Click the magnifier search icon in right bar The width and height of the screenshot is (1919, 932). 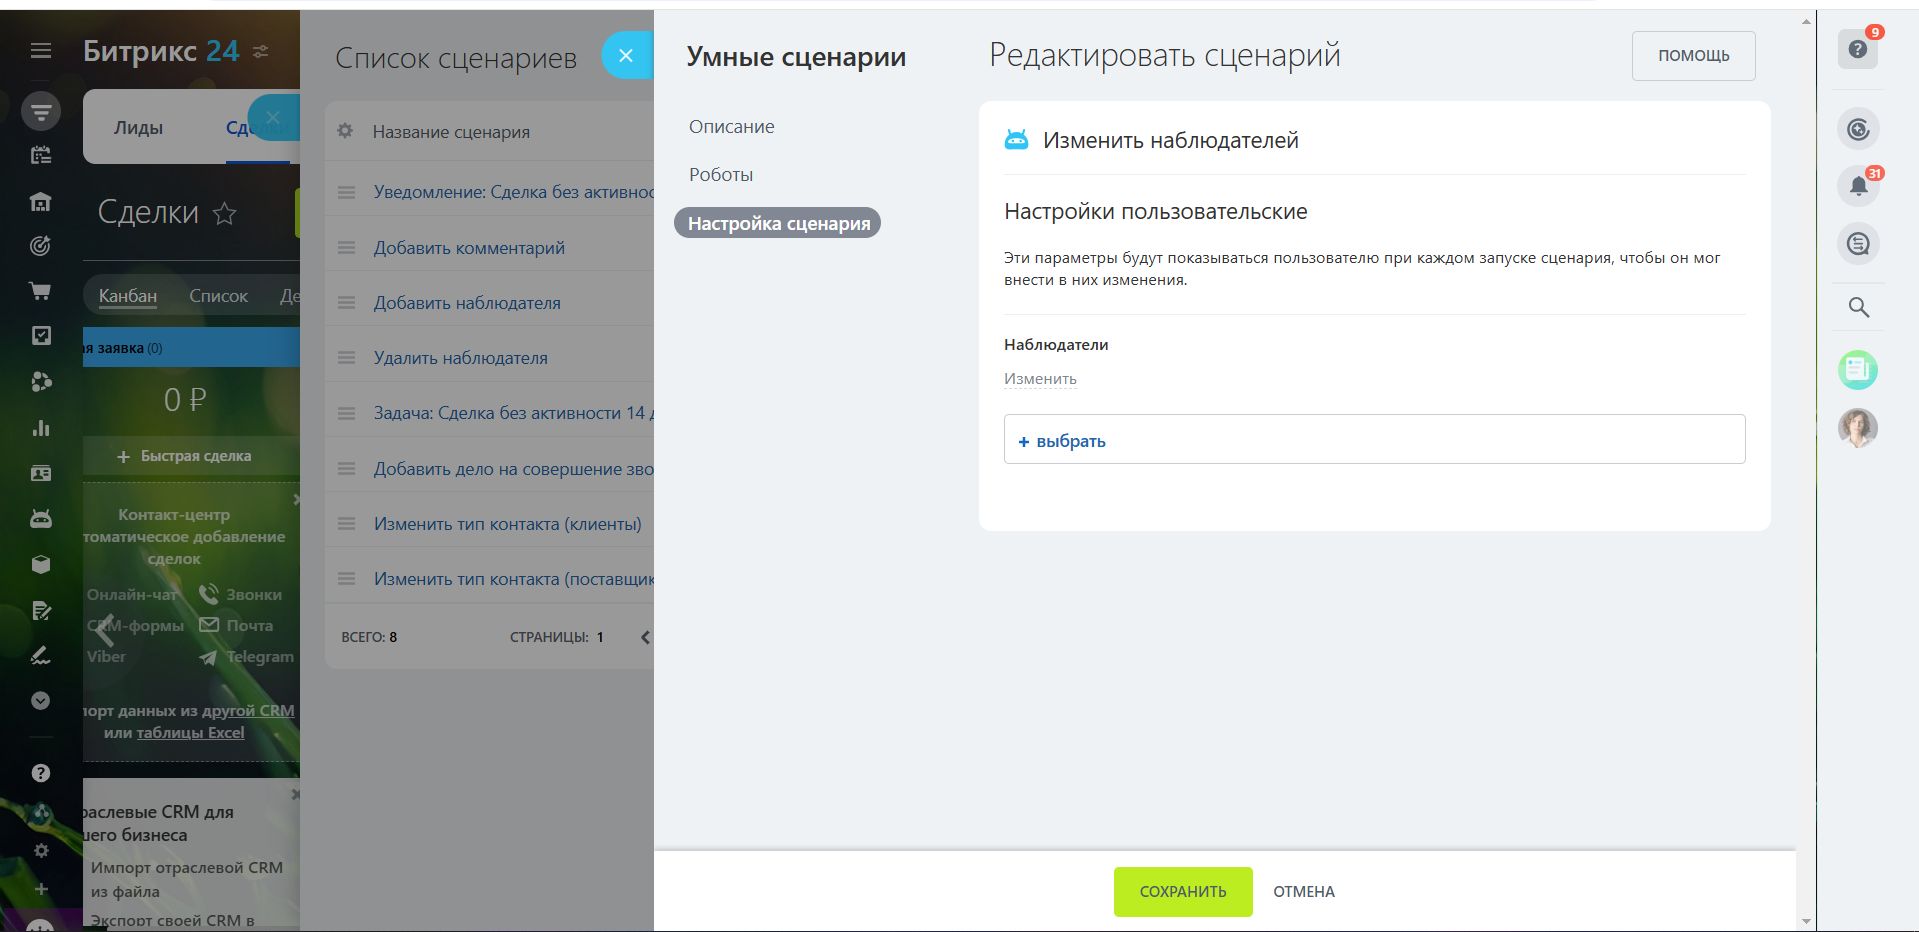click(x=1858, y=307)
